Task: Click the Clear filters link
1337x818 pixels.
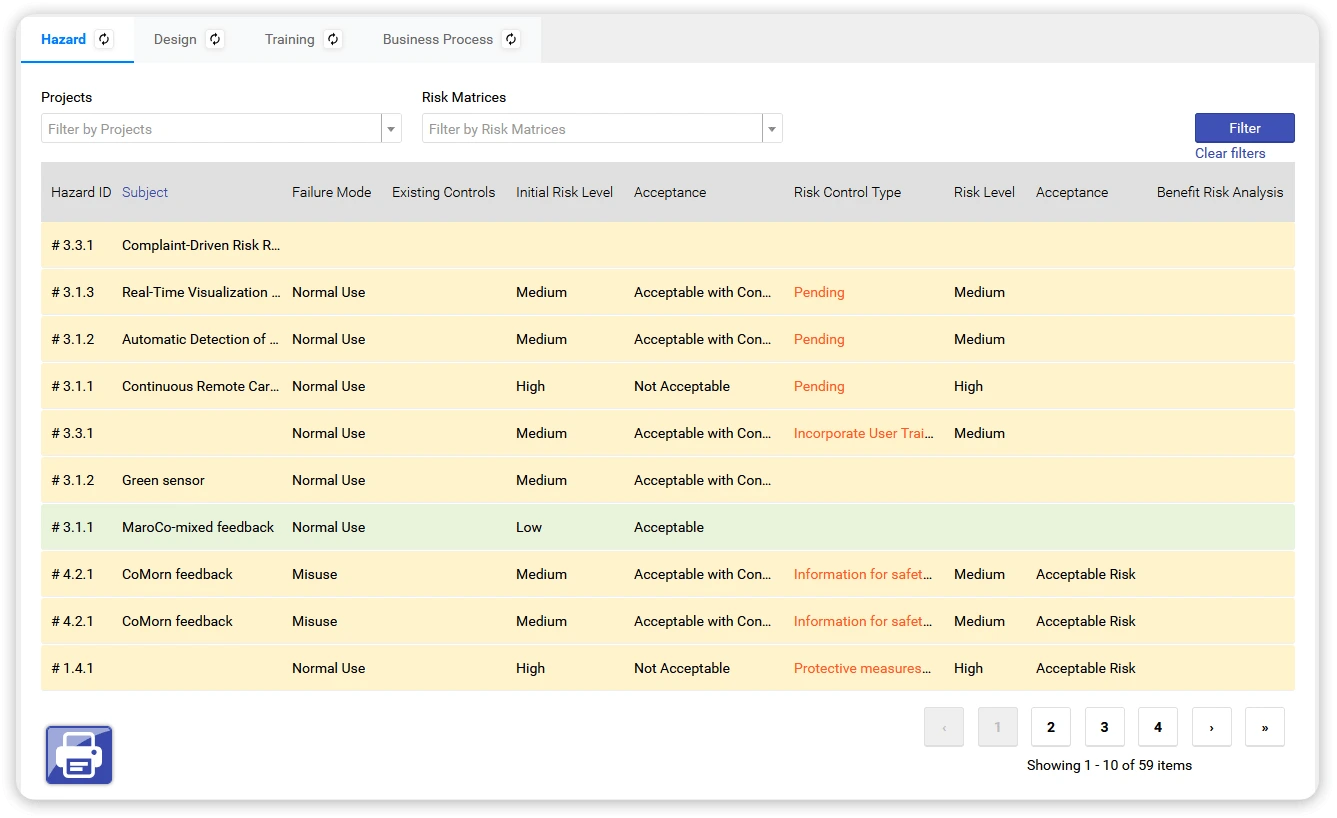Action: pyautogui.click(x=1230, y=153)
